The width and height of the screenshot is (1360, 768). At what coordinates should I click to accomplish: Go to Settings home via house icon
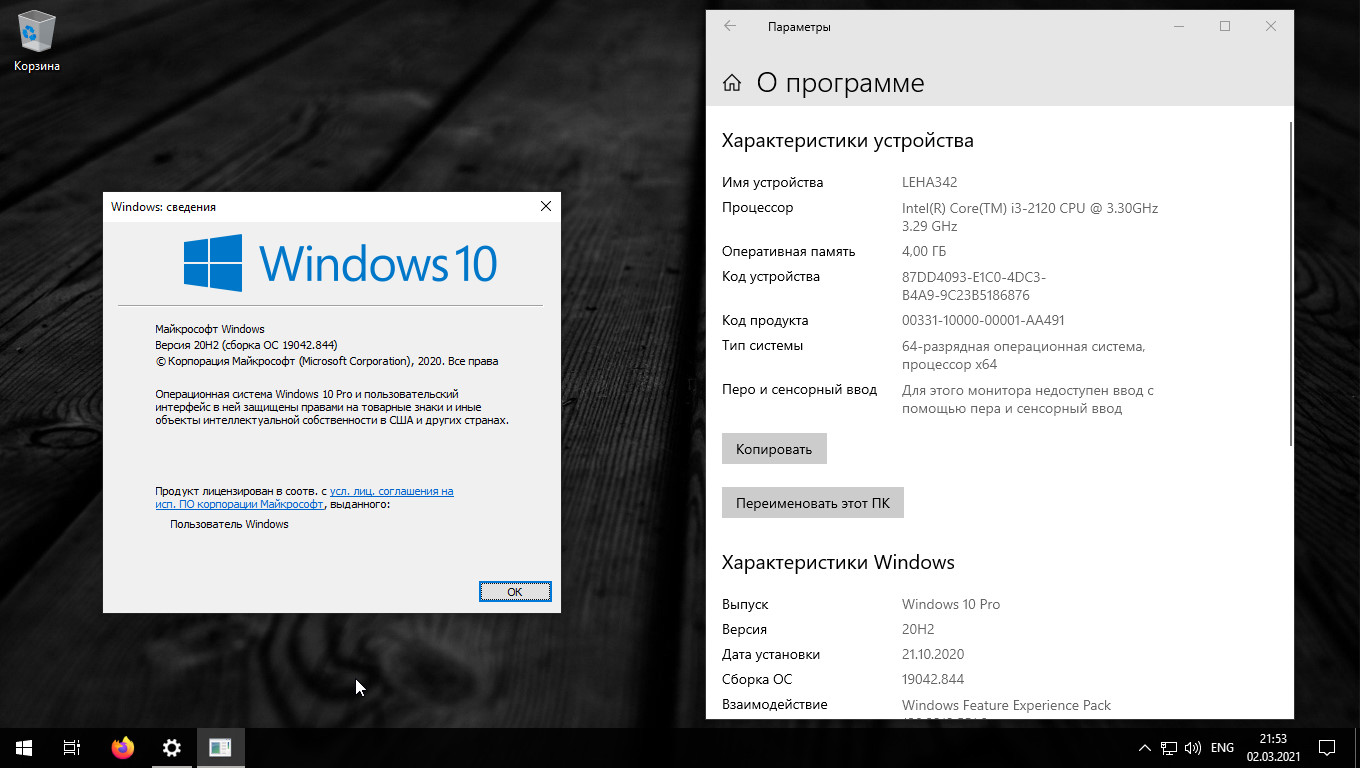tap(732, 83)
